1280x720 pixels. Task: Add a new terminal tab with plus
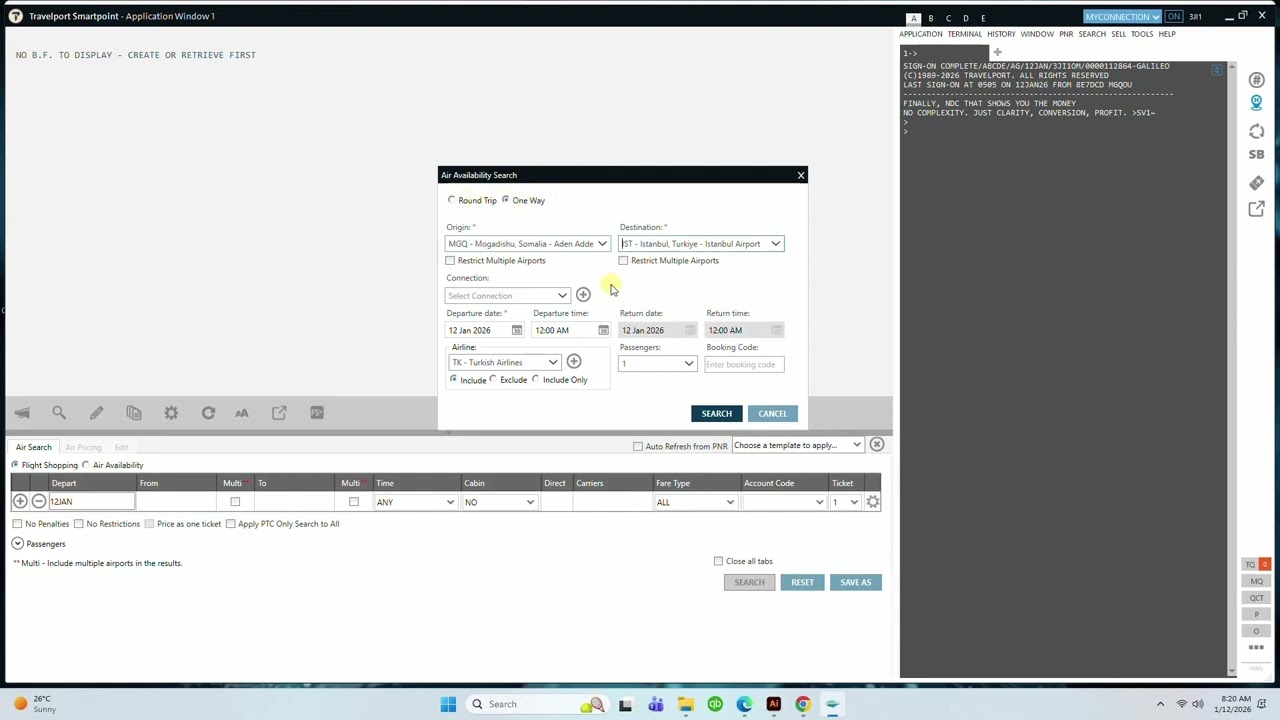tap(997, 52)
